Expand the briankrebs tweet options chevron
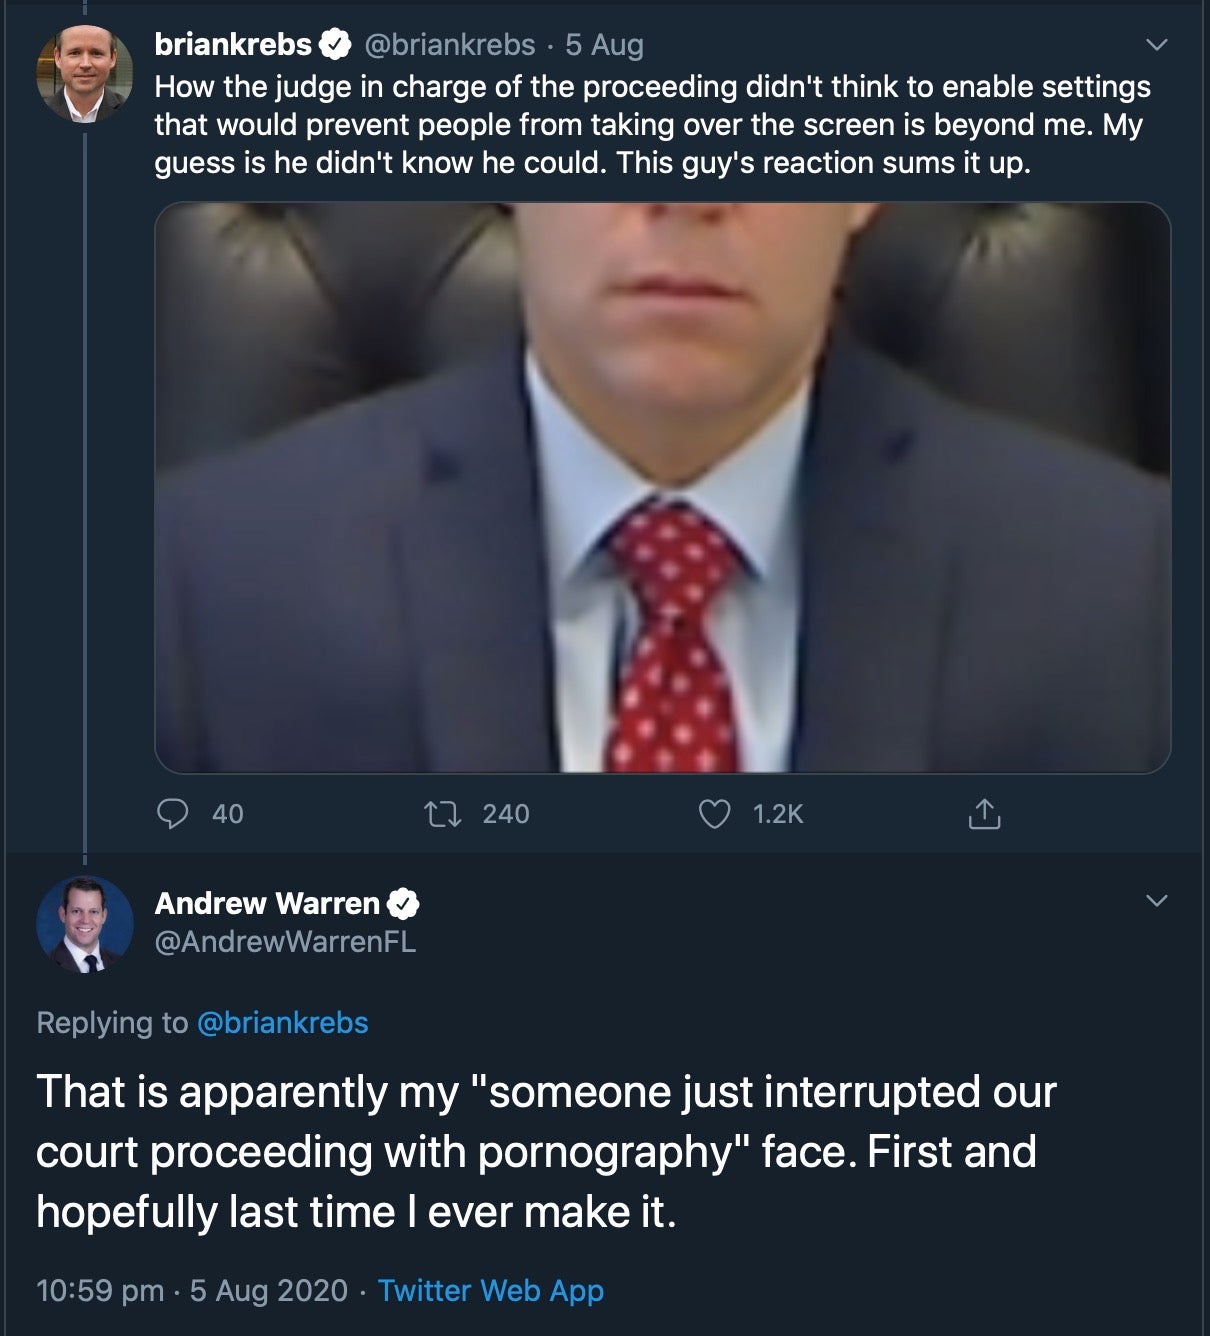Viewport: 1210px width, 1336px height. tap(1156, 45)
